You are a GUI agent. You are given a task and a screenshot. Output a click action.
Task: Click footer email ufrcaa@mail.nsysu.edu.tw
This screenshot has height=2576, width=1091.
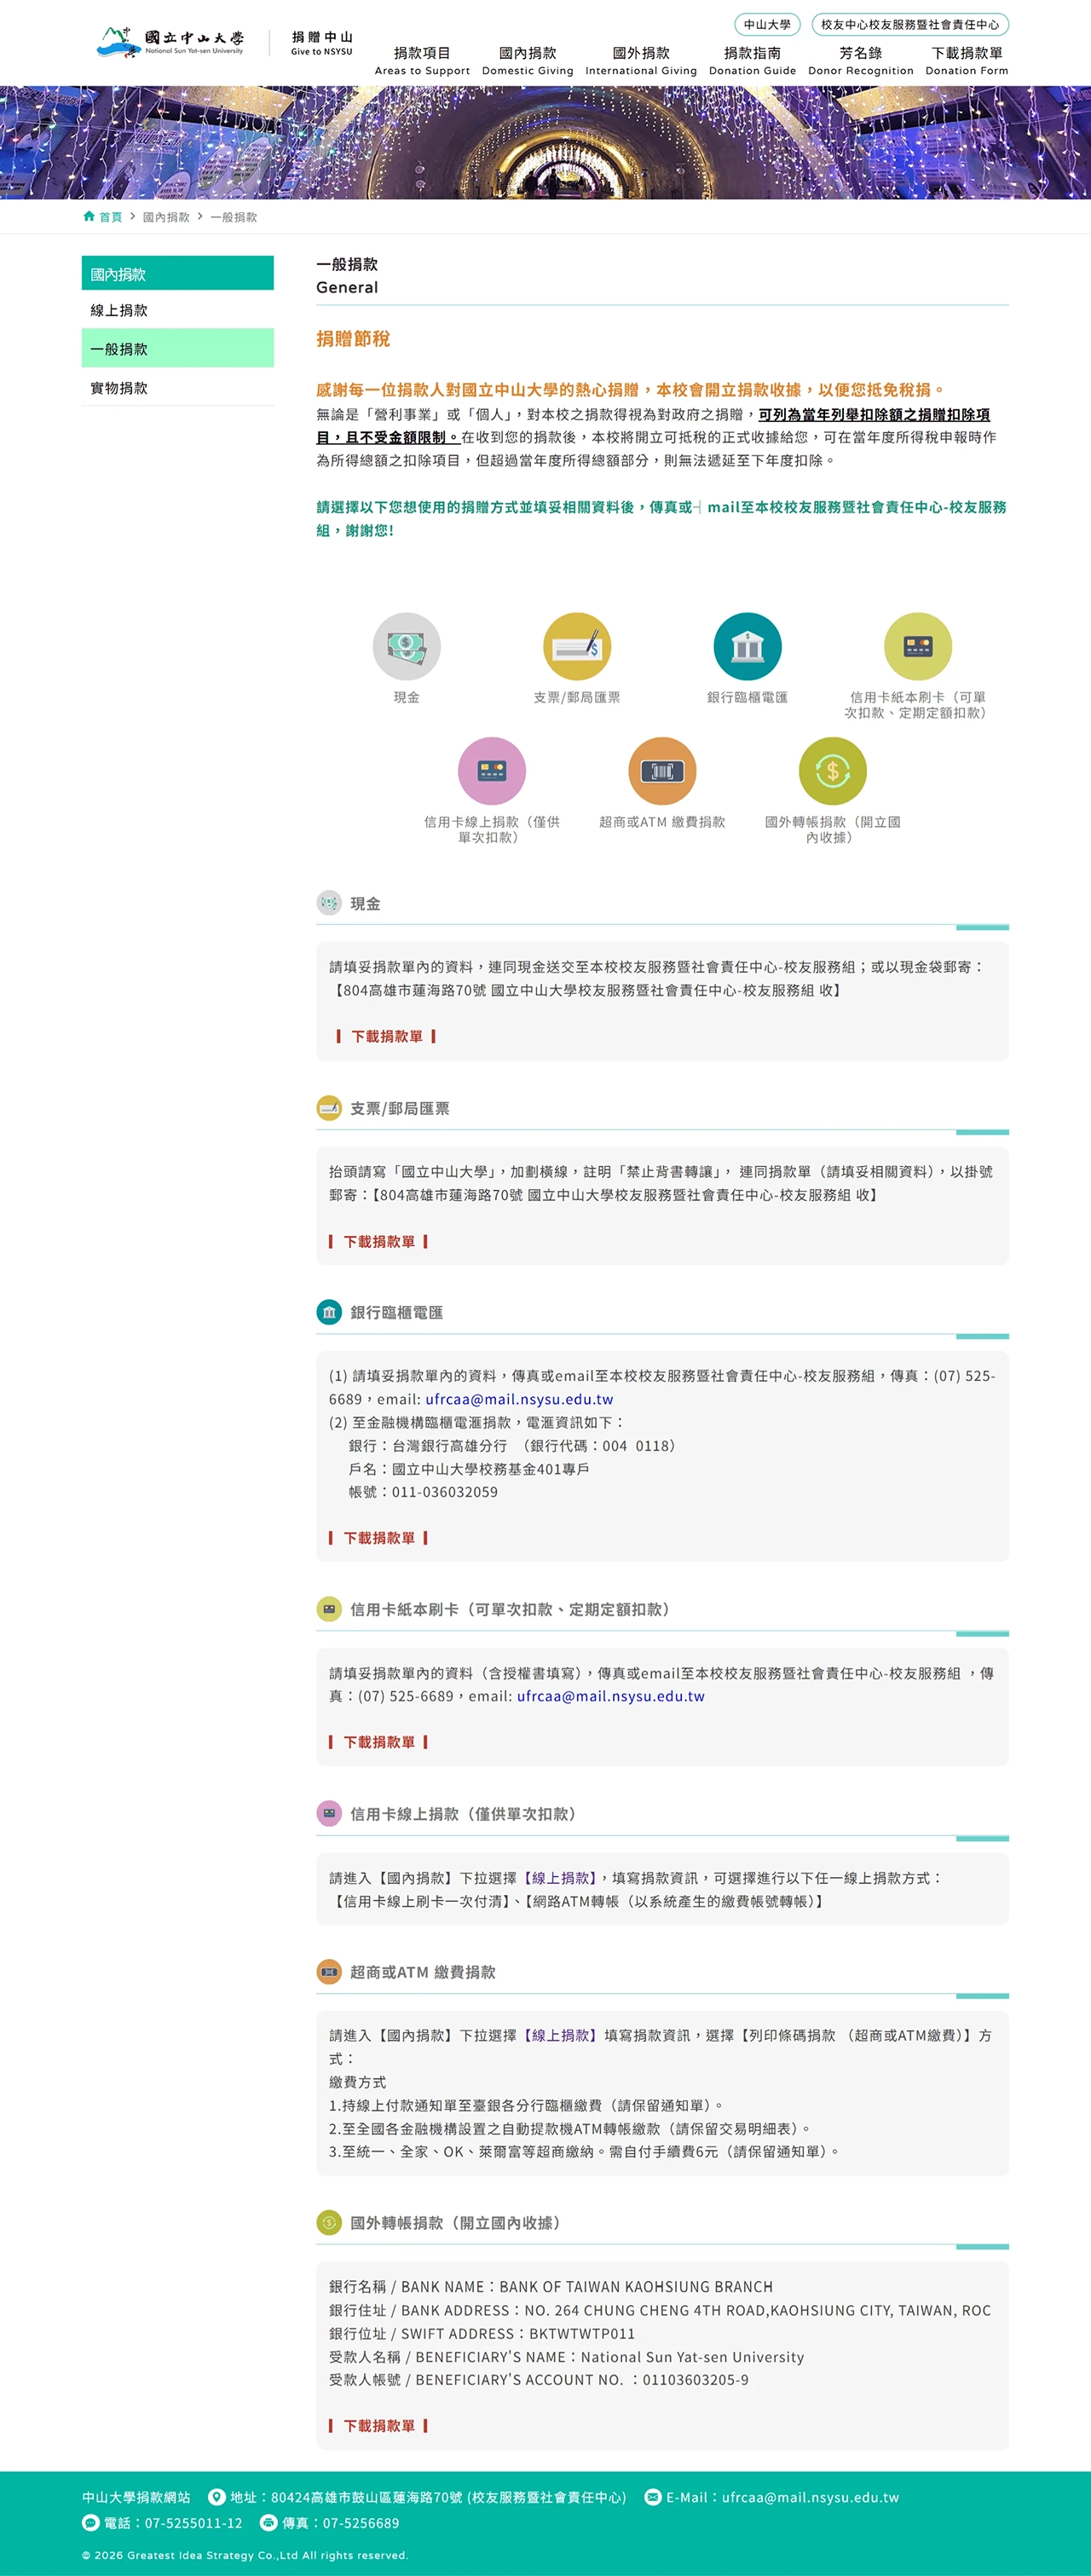[810, 2497]
